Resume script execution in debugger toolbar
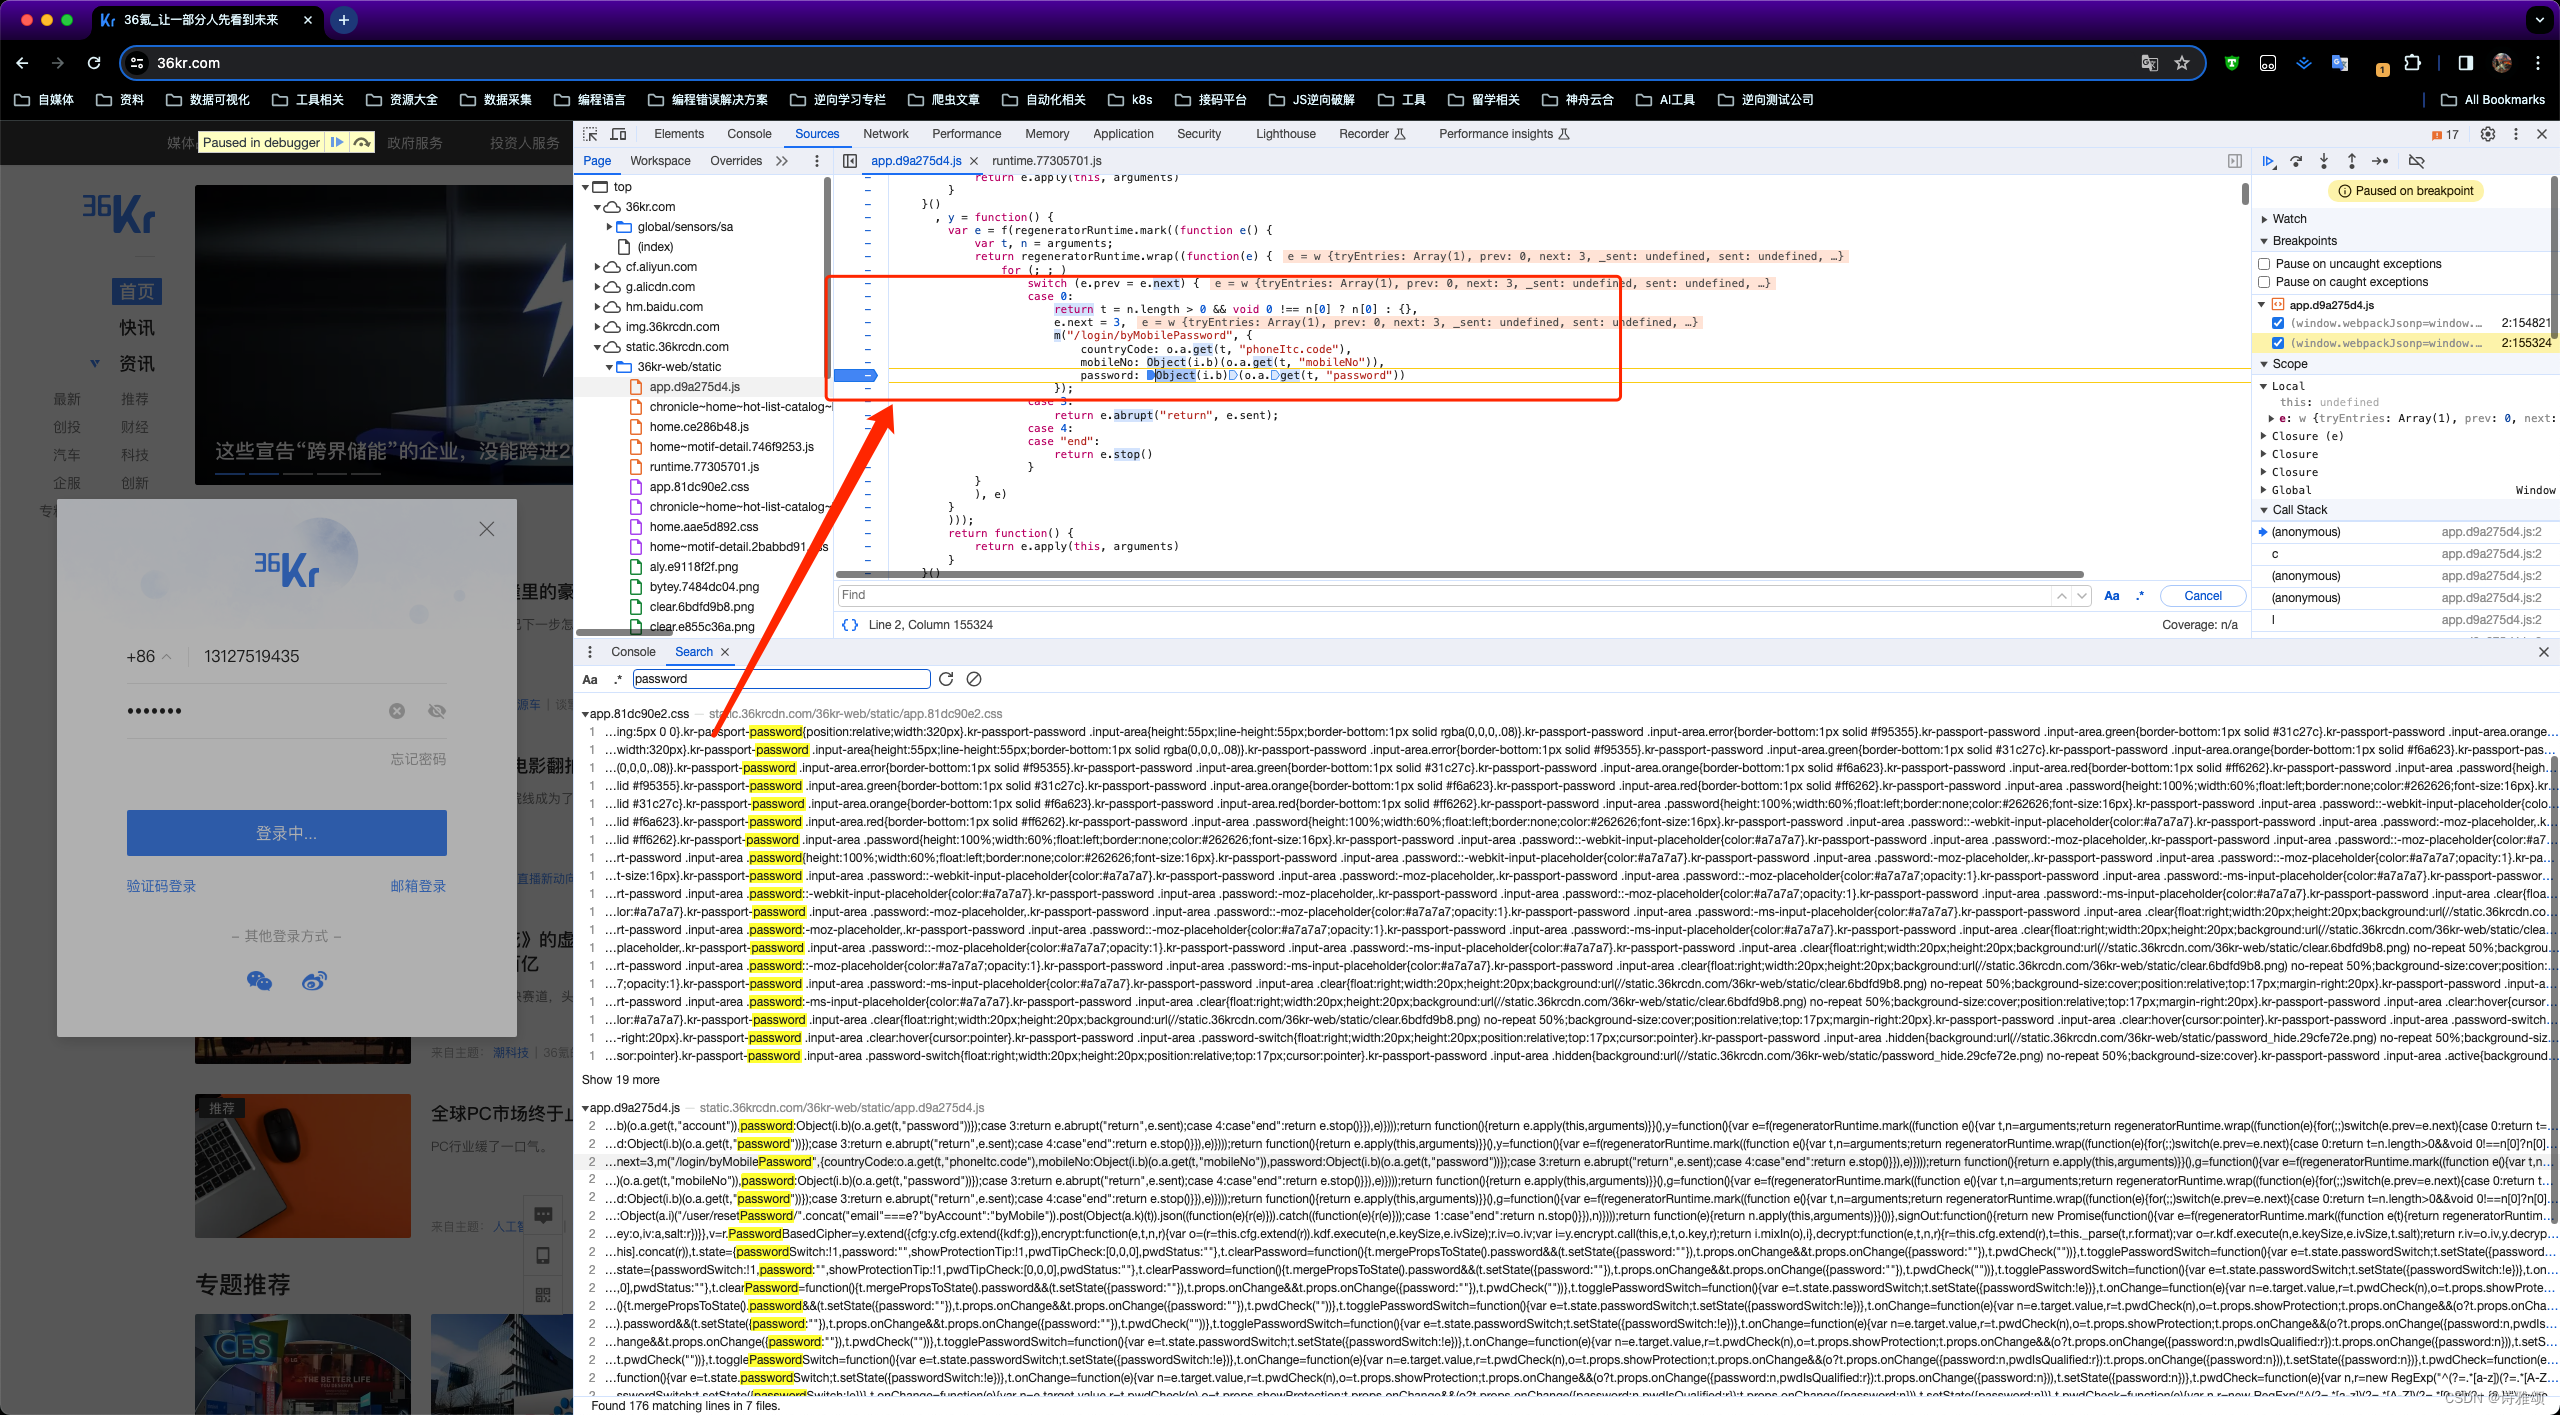 tap(2268, 161)
